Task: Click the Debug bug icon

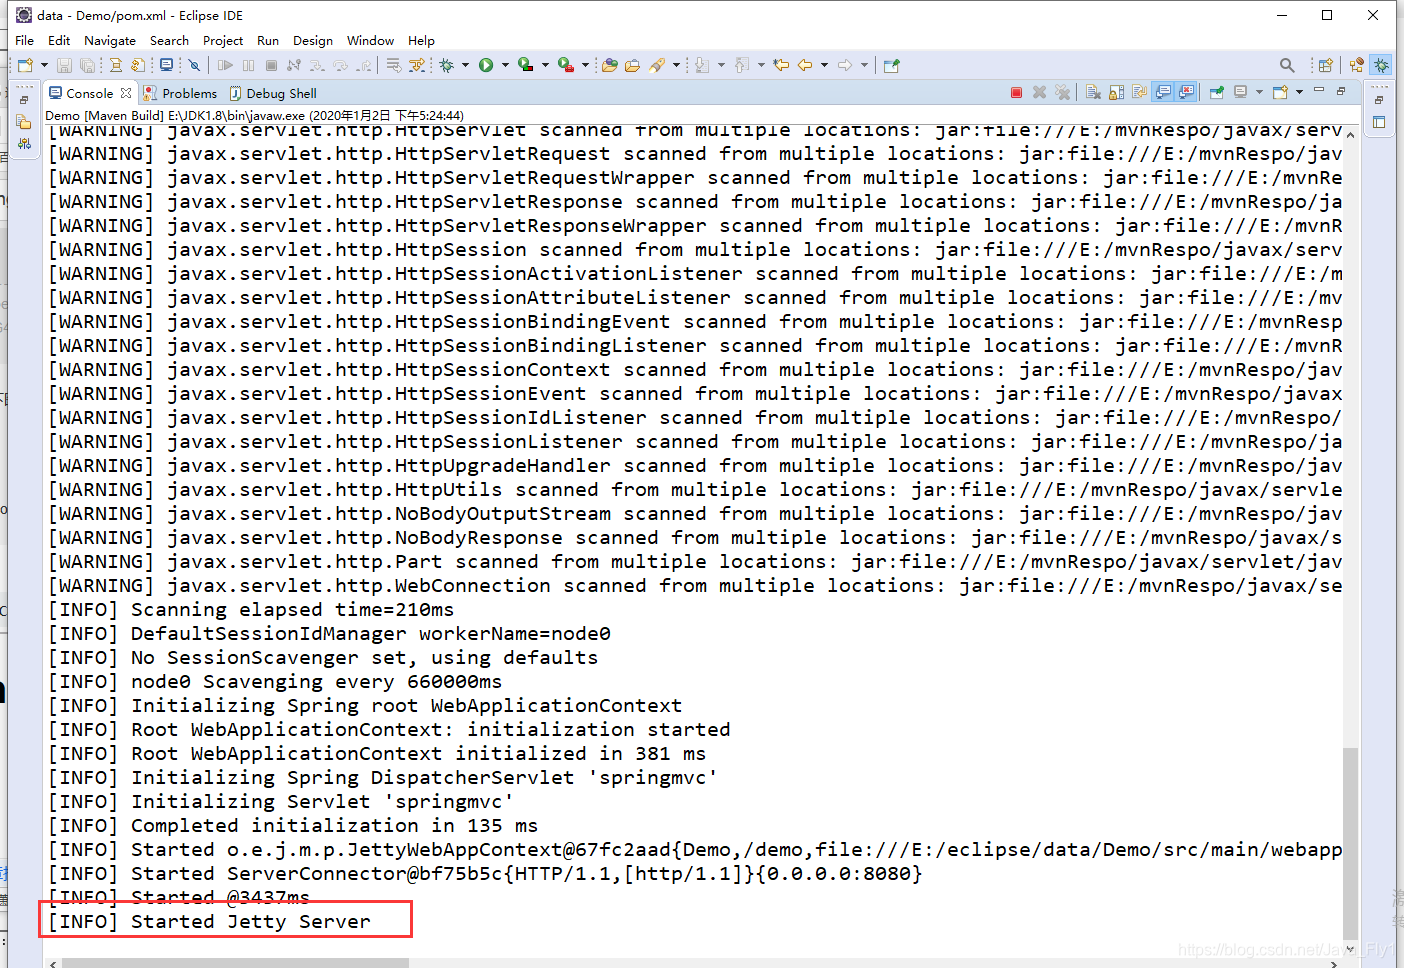Action: 447,65
